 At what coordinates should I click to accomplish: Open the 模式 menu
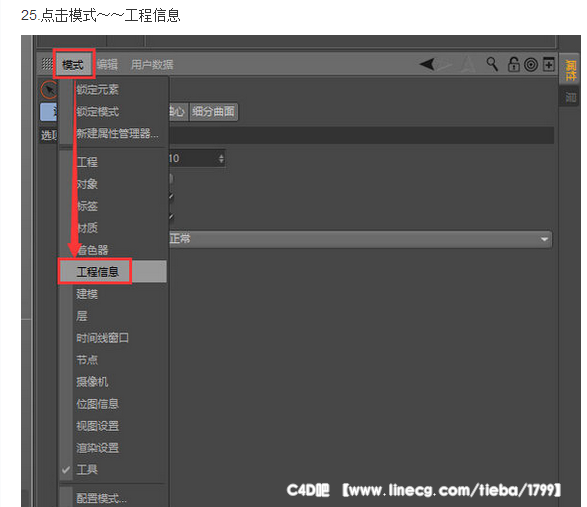pyautogui.click(x=73, y=64)
